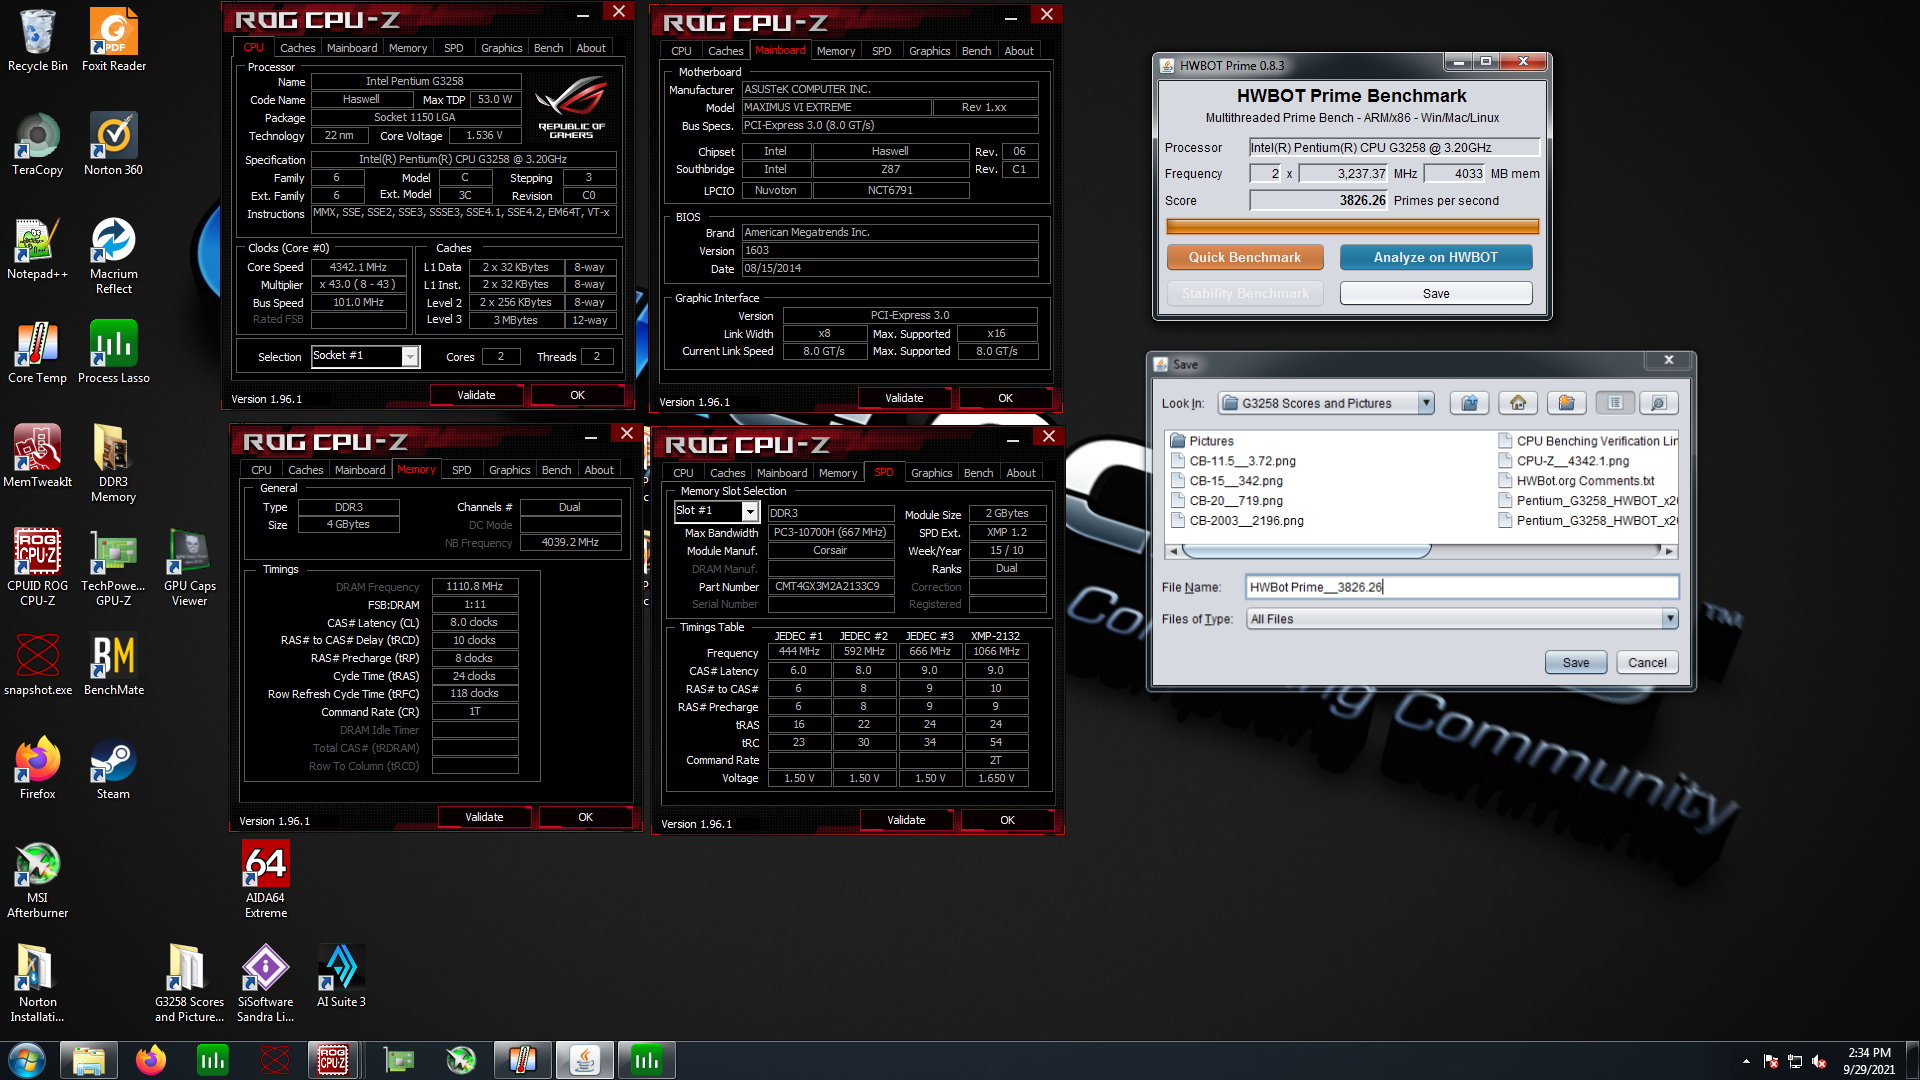The width and height of the screenshot is (1920, 1080).
Task: Open Foxit Reader desktop icon
Action: [114, 40]
